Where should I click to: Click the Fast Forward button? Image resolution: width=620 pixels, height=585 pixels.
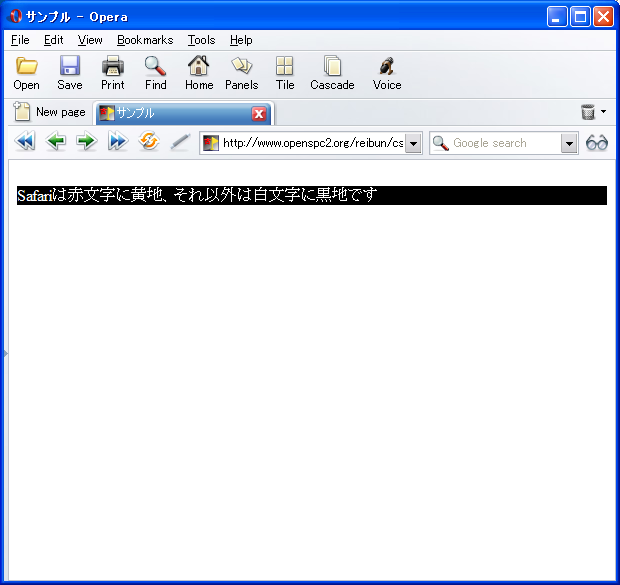(118, 142)
